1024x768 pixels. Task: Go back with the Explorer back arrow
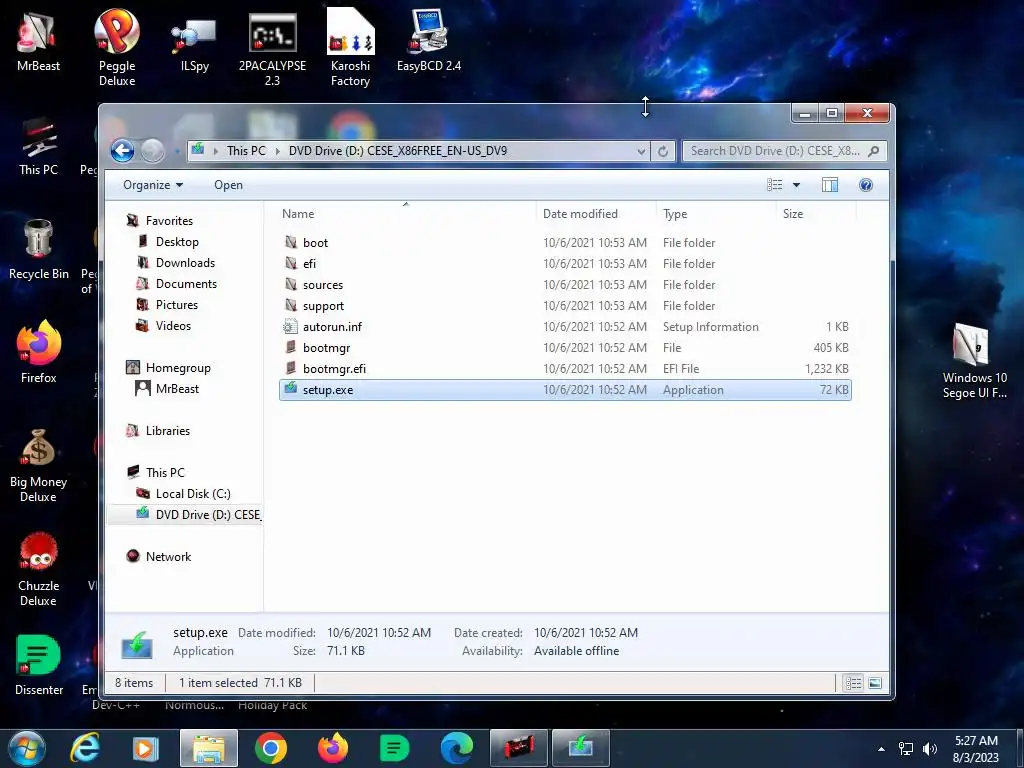[x=122, y=151]
